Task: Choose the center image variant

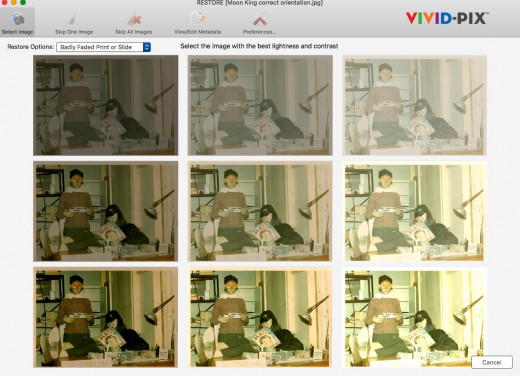Action: [x=260, y=211]
